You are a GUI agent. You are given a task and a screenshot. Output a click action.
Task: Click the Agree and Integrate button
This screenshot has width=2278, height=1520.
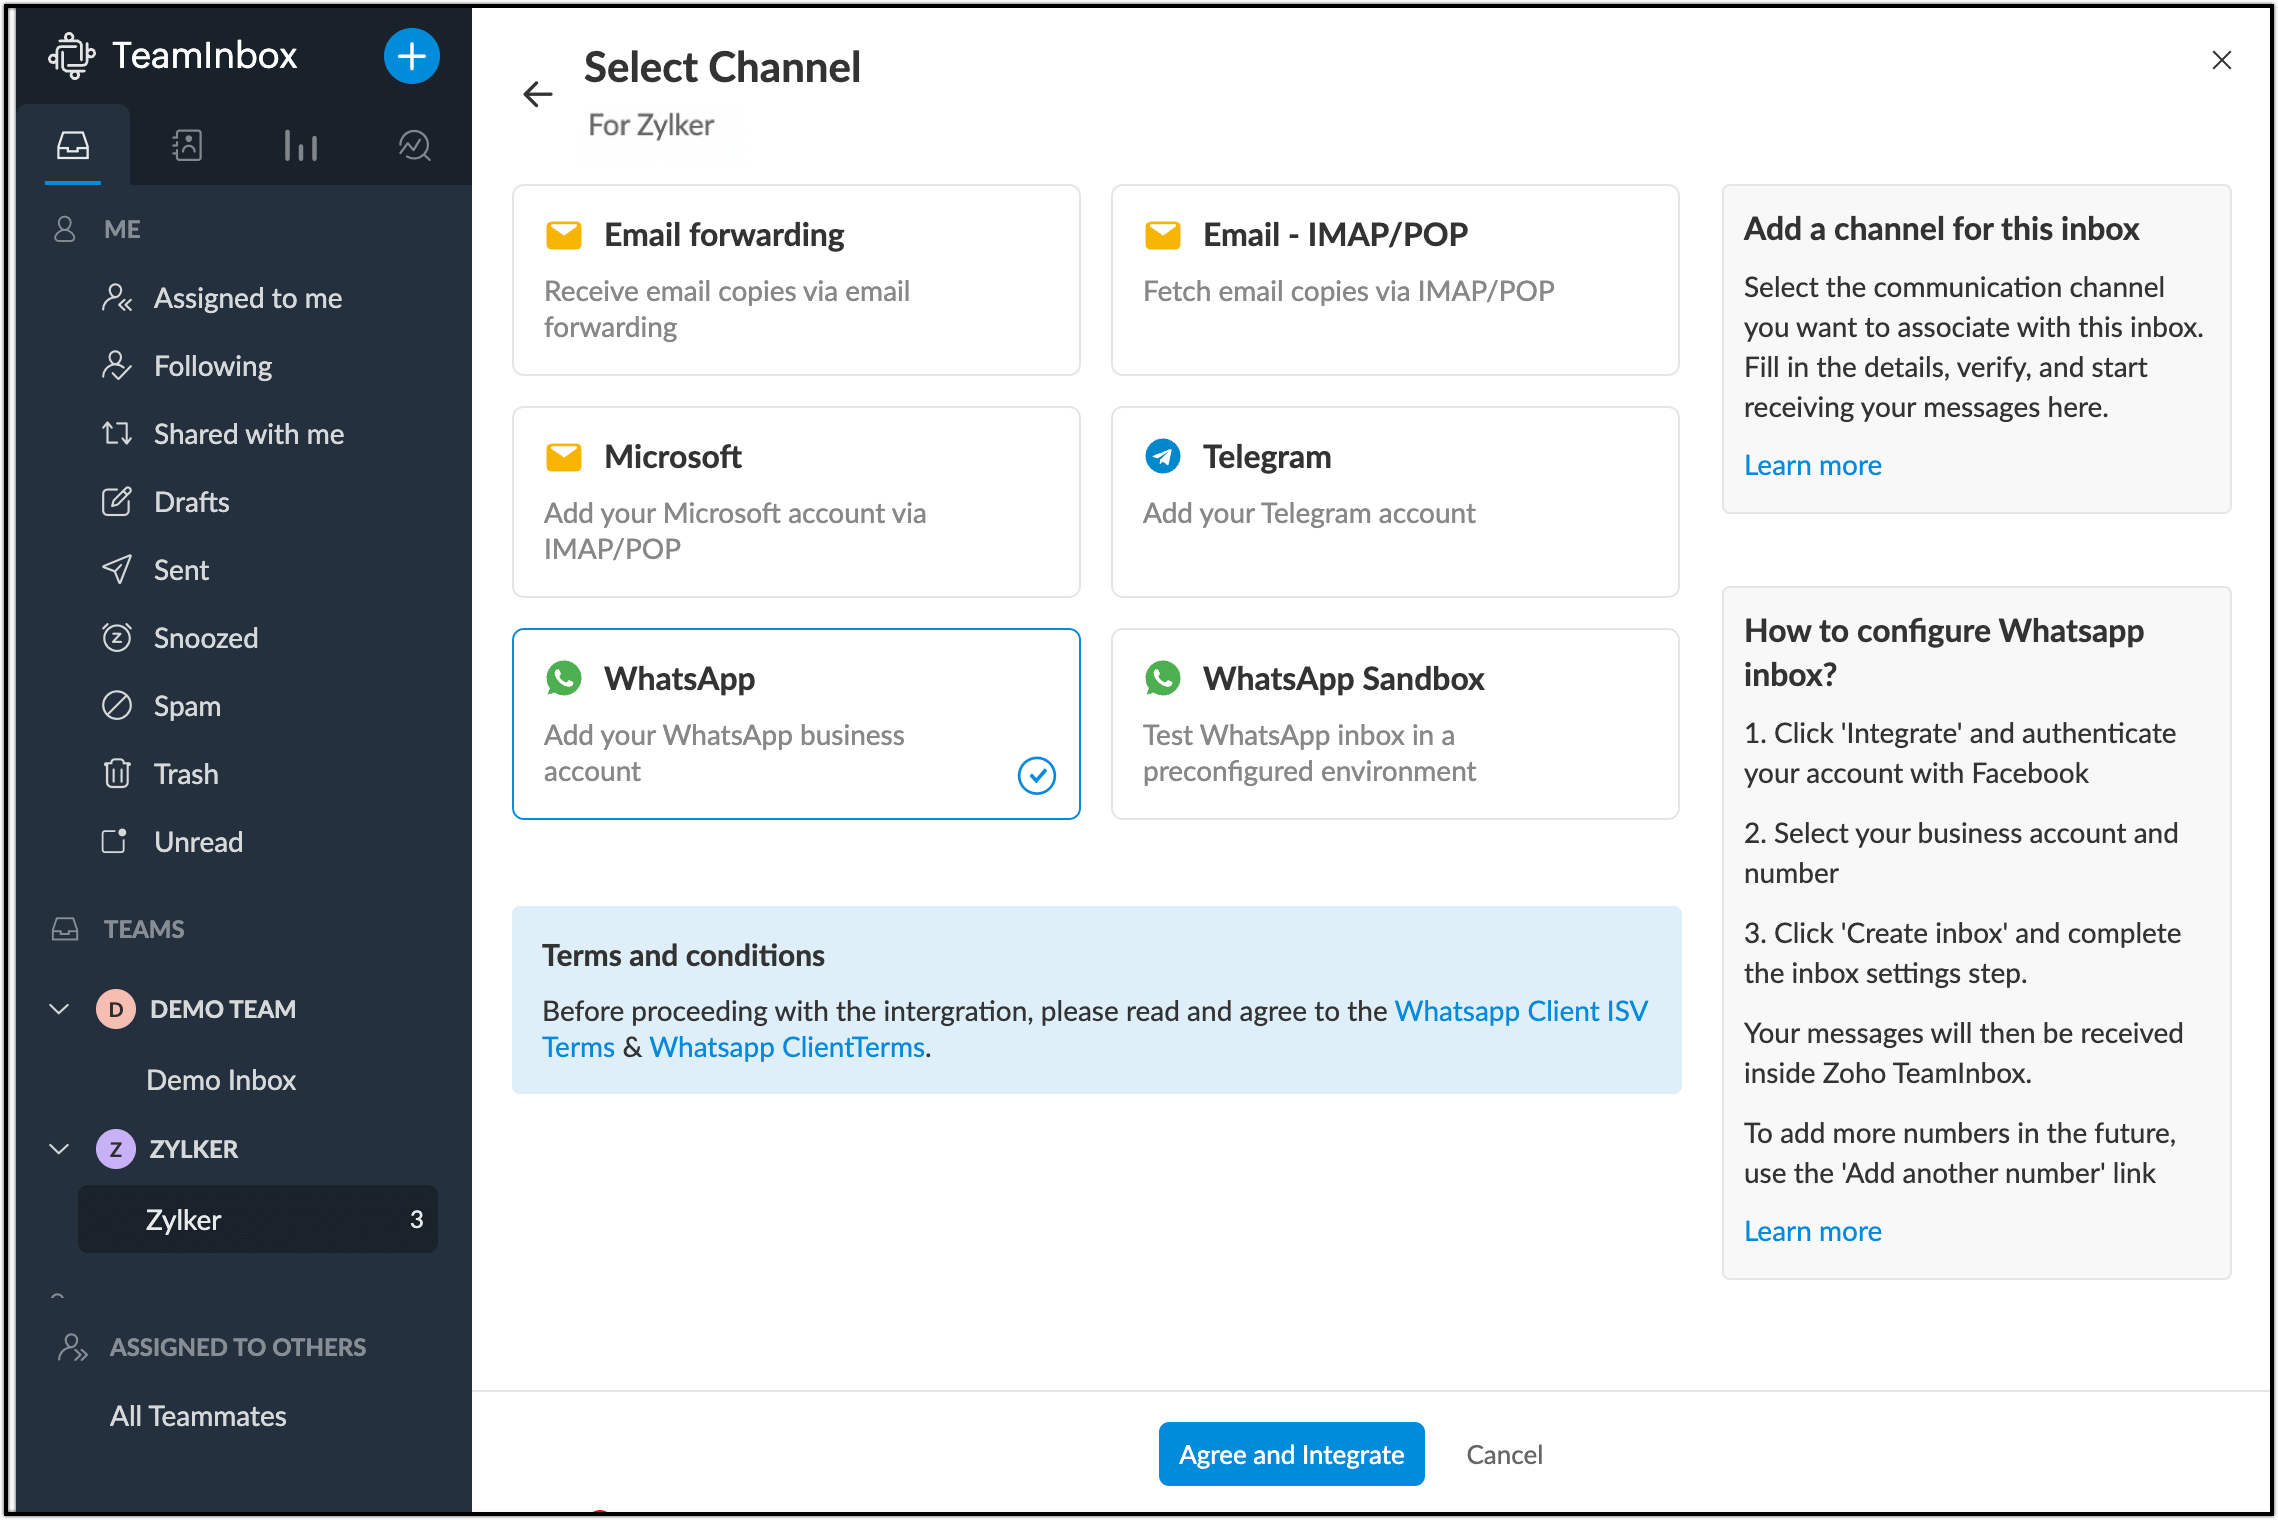coord(1291,1454)
